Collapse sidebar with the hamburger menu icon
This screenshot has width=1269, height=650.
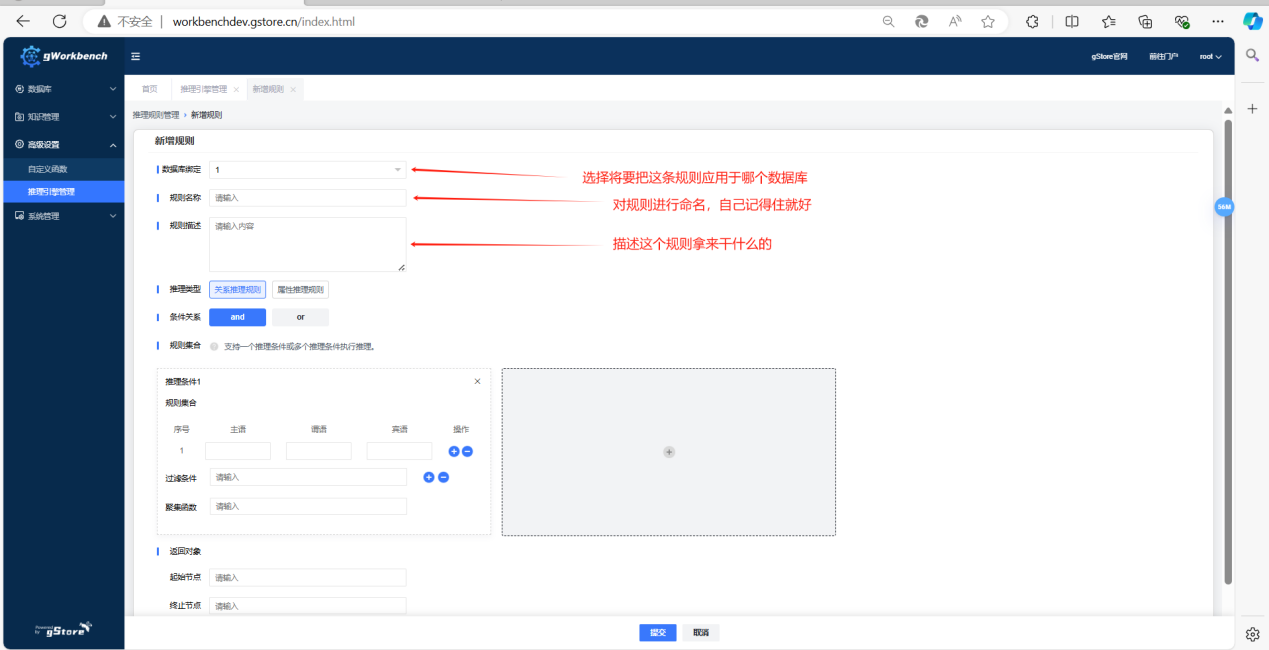[135, 56]
